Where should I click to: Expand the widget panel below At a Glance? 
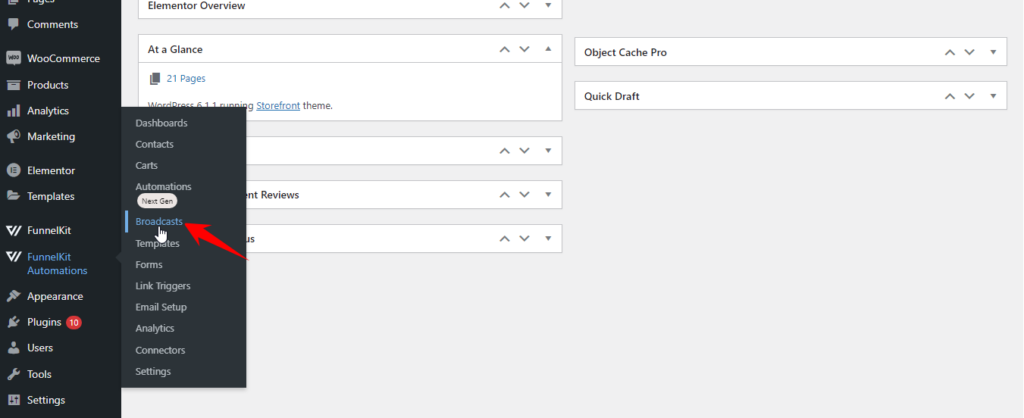click(x=548, y=150)
